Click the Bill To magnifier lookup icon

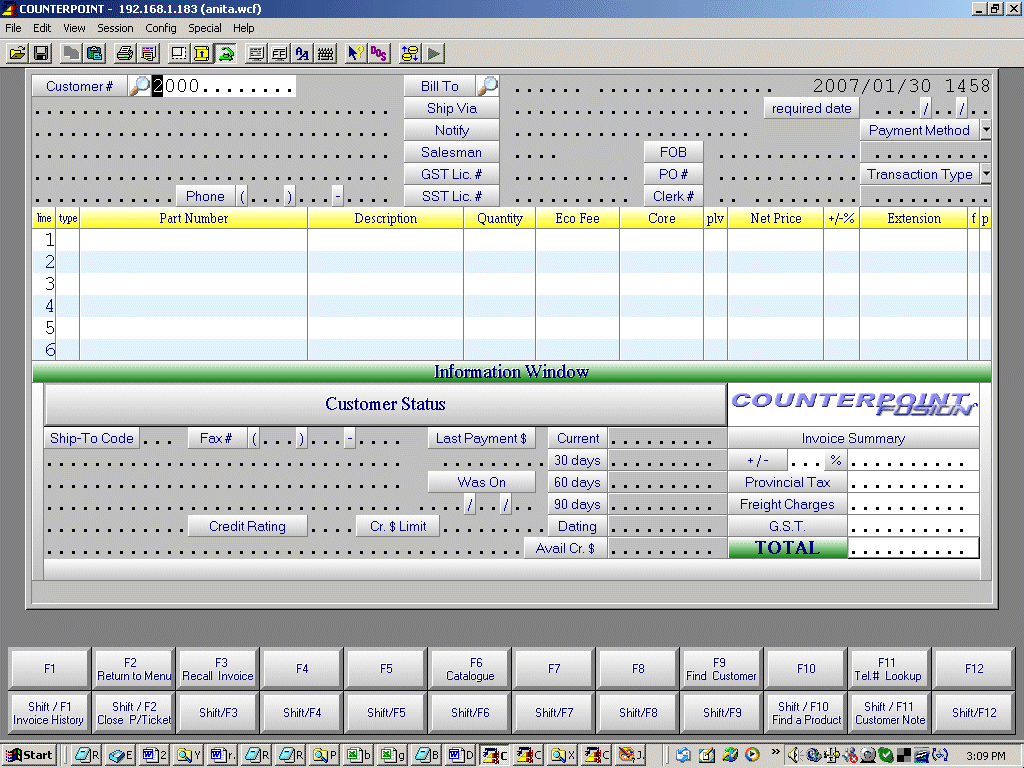click(488, 86)
